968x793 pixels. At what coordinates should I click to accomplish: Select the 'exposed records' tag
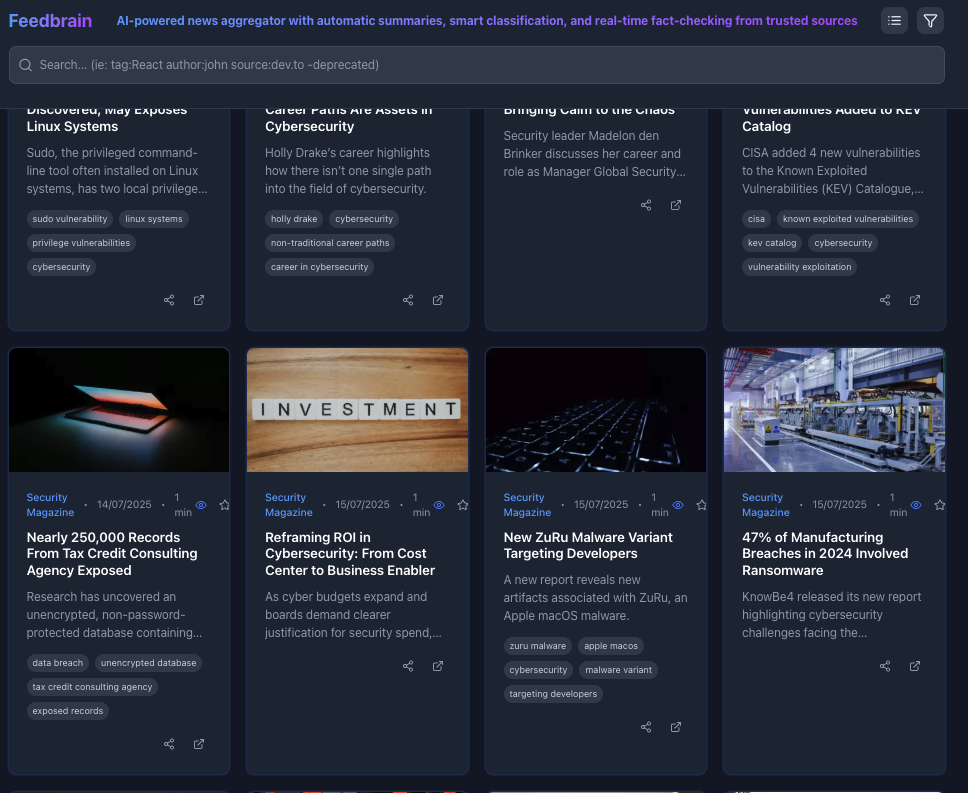[x=68, y=711]
